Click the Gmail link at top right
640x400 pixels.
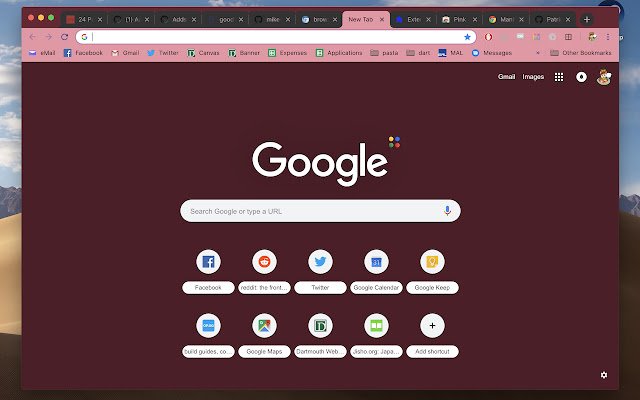pyautogui.click(x=506, y=77)
